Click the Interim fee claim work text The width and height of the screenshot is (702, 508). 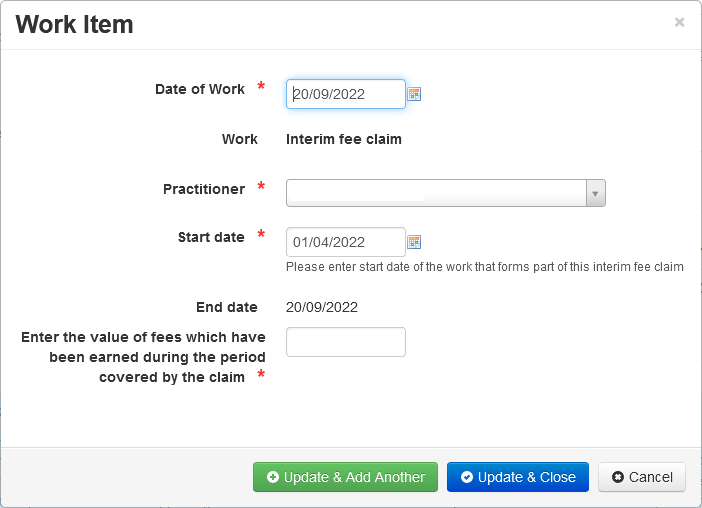point(343,139)
